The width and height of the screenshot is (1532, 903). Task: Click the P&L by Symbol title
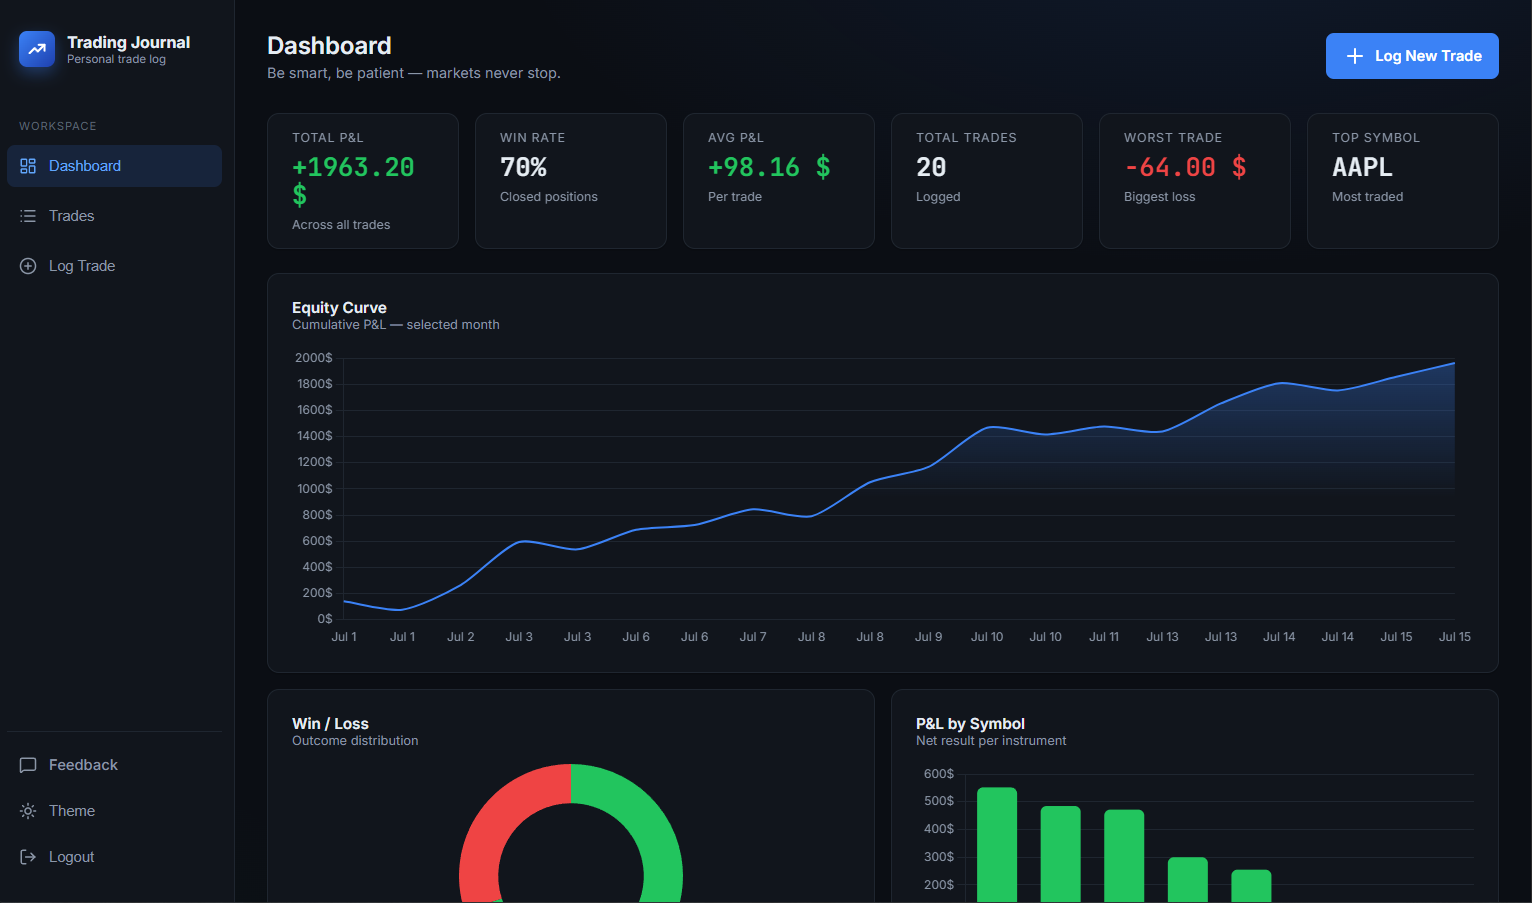click(970, 724)
